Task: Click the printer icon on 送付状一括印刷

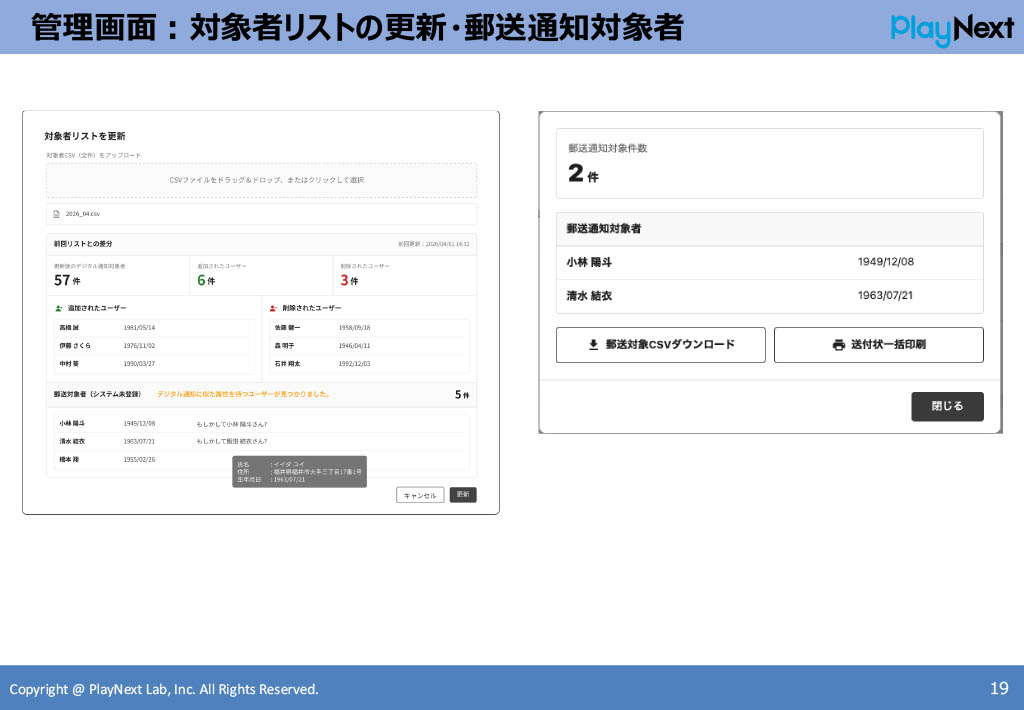Action: pos(839,345)
